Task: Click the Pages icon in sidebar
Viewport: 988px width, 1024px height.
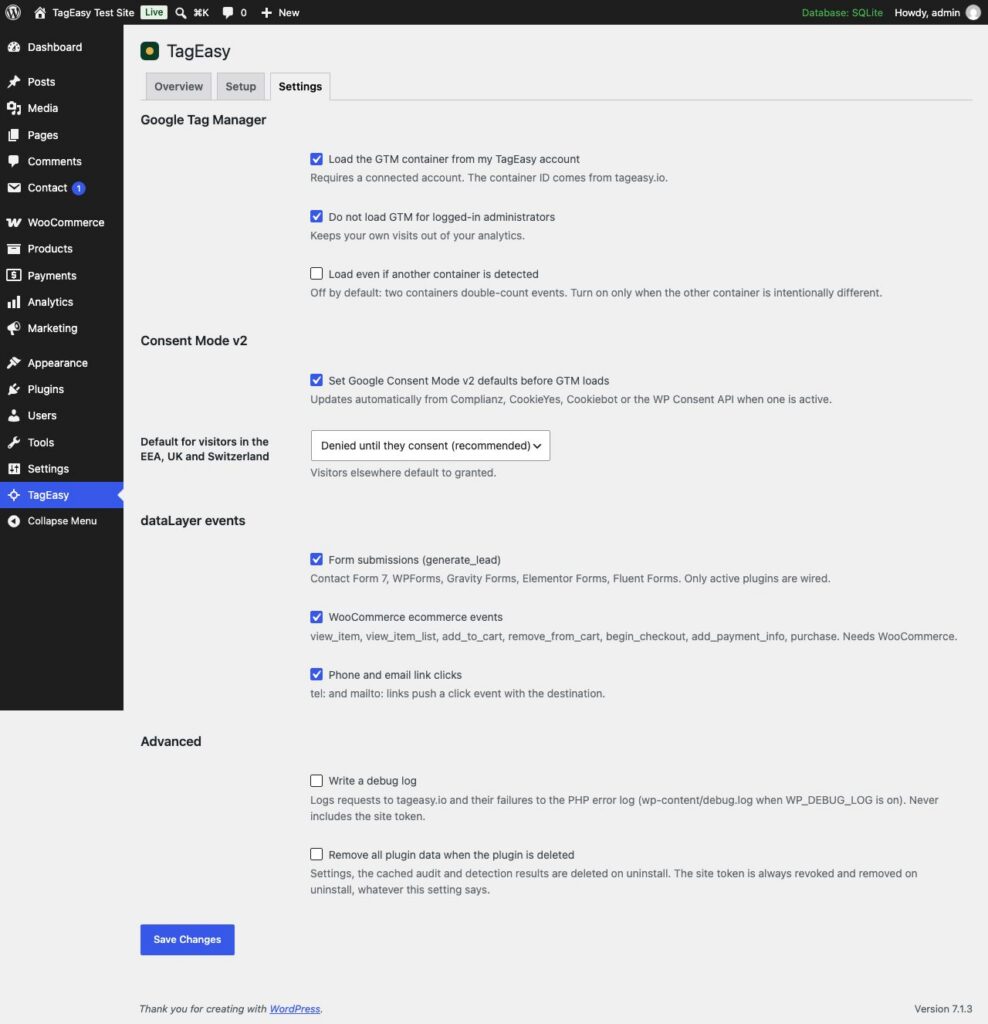Action: (14, 135)
